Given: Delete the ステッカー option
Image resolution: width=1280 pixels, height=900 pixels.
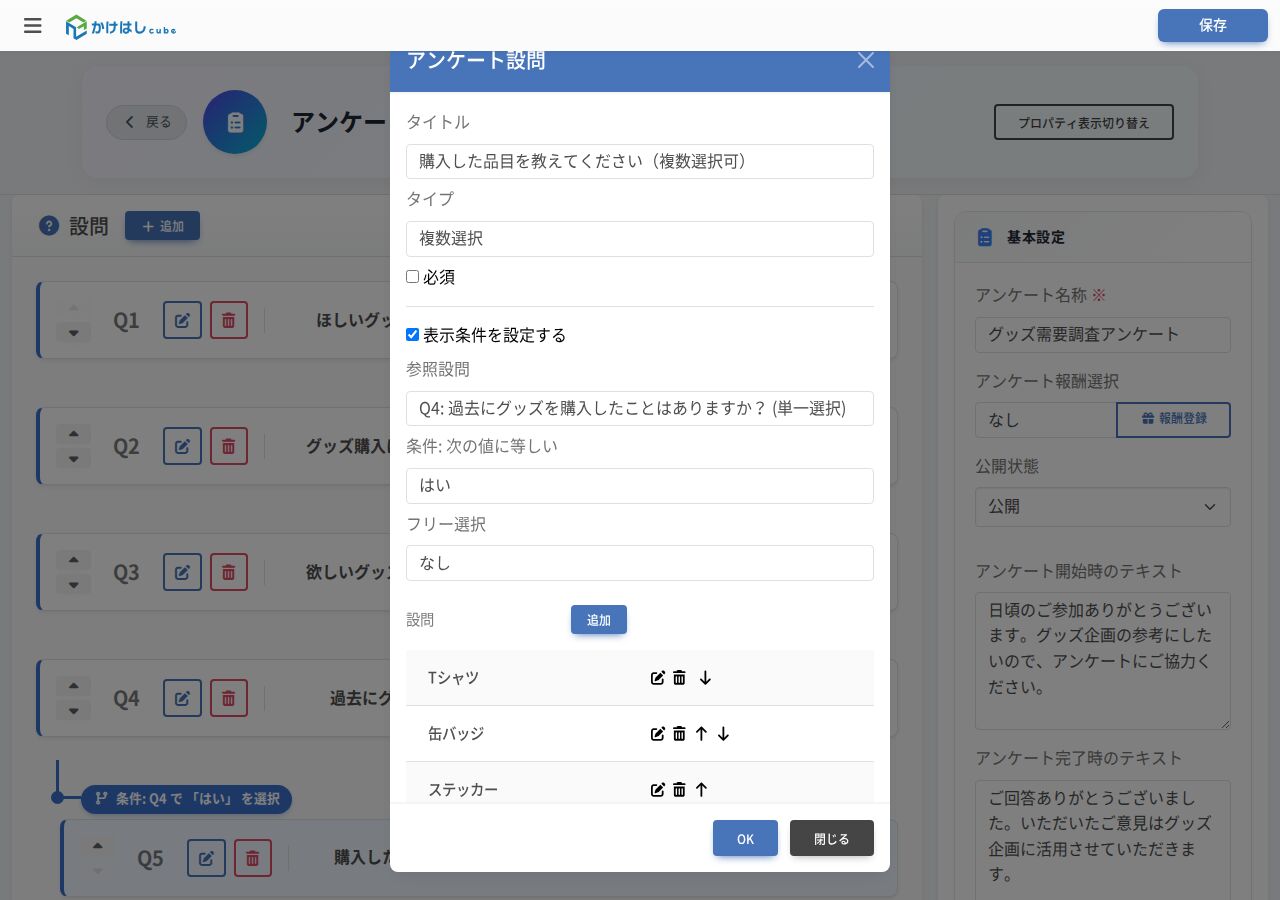Looking at the screenshot, I should [x=679, y=790].
